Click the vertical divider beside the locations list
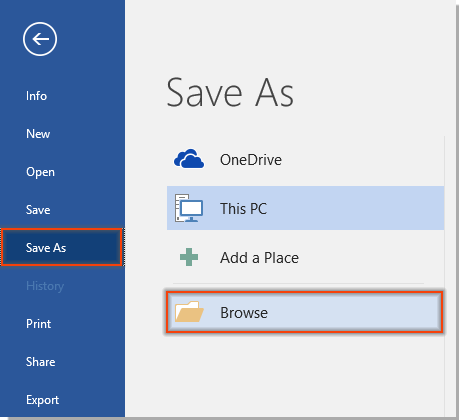This screenshot has height=420, width=459. tap(444, 277)
